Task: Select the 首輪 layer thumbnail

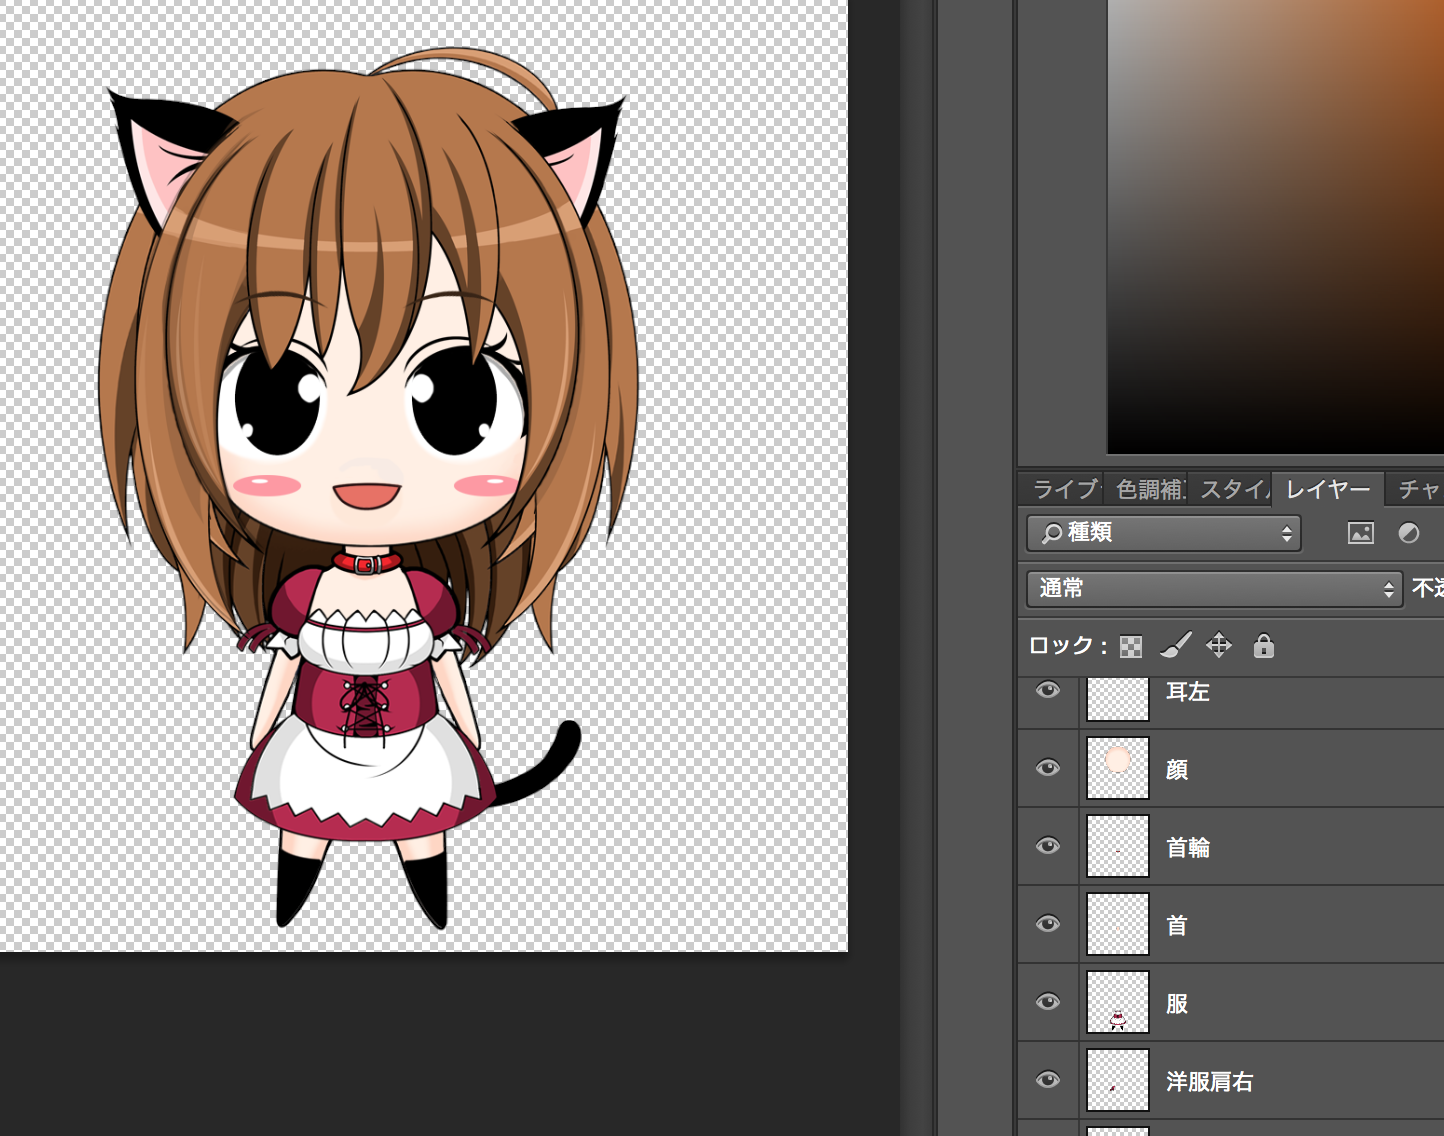Action: click(1118, 846)
